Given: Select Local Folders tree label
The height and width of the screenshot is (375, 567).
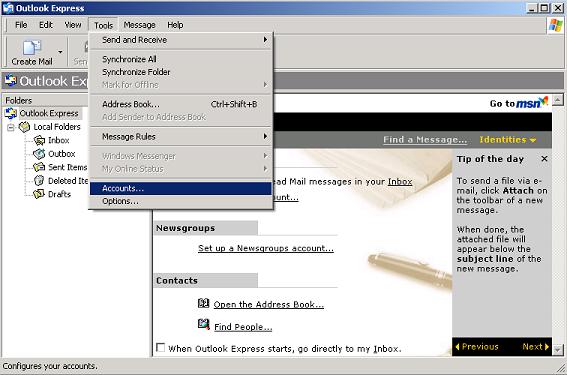Looking at the screenshot, I should [57, 127].
